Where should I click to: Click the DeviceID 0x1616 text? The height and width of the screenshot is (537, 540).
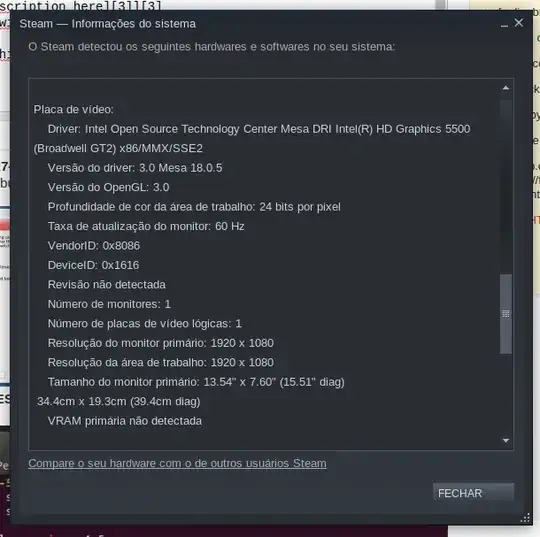93,265
